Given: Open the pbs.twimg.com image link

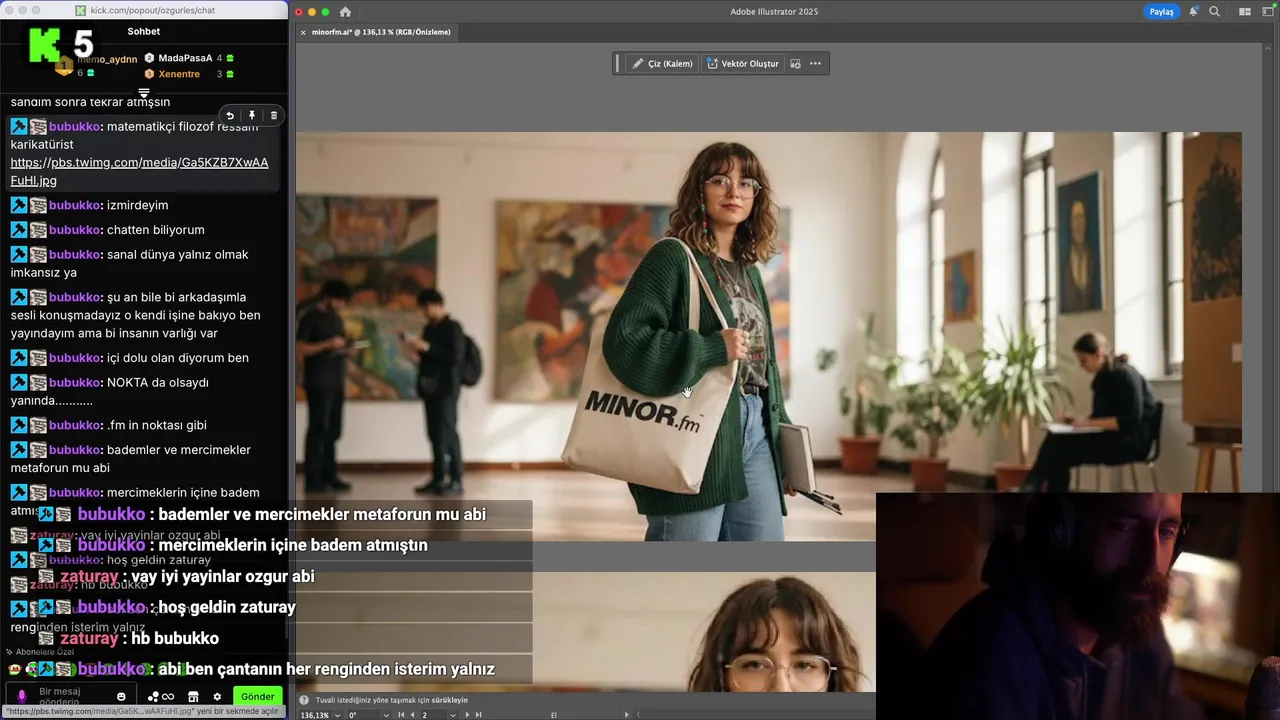Looking at the screenshot, I should (x=139, y=171).
